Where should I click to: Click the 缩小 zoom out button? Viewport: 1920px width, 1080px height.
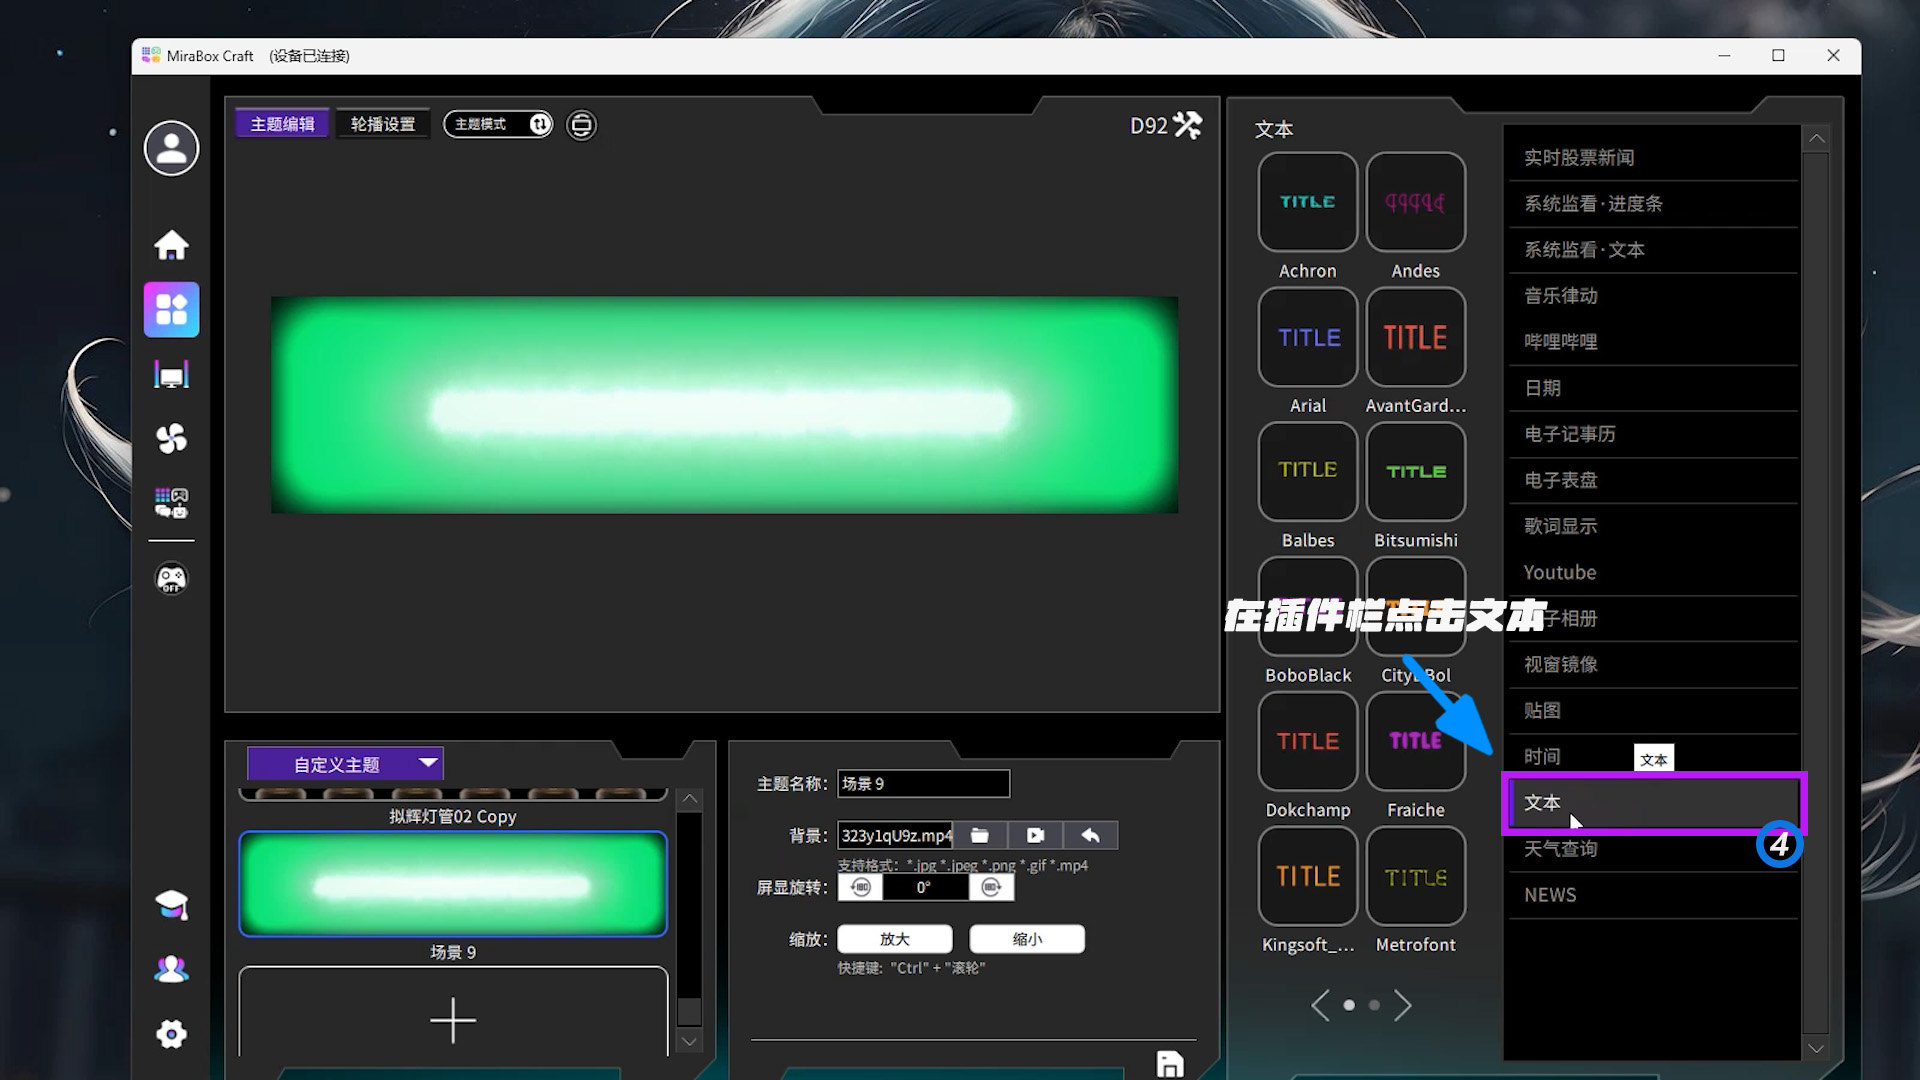[x=1027, y=939]
